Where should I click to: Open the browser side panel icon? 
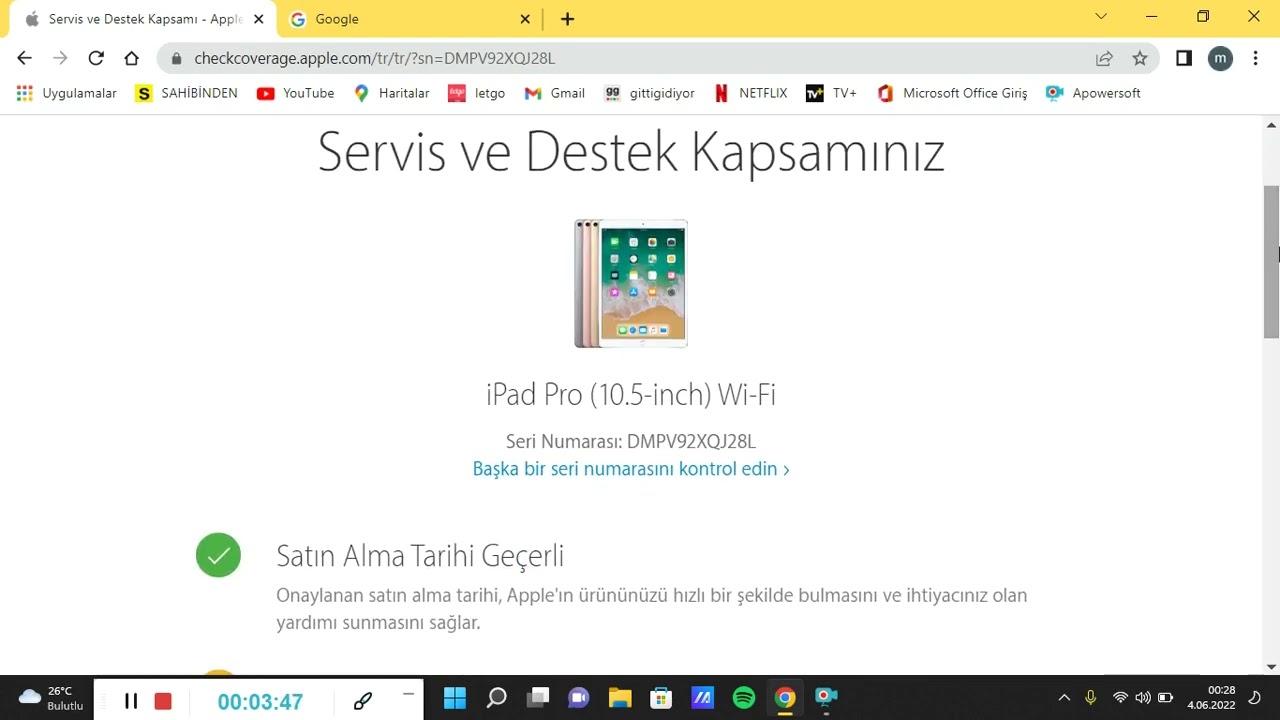click(x=1184, y=58)
